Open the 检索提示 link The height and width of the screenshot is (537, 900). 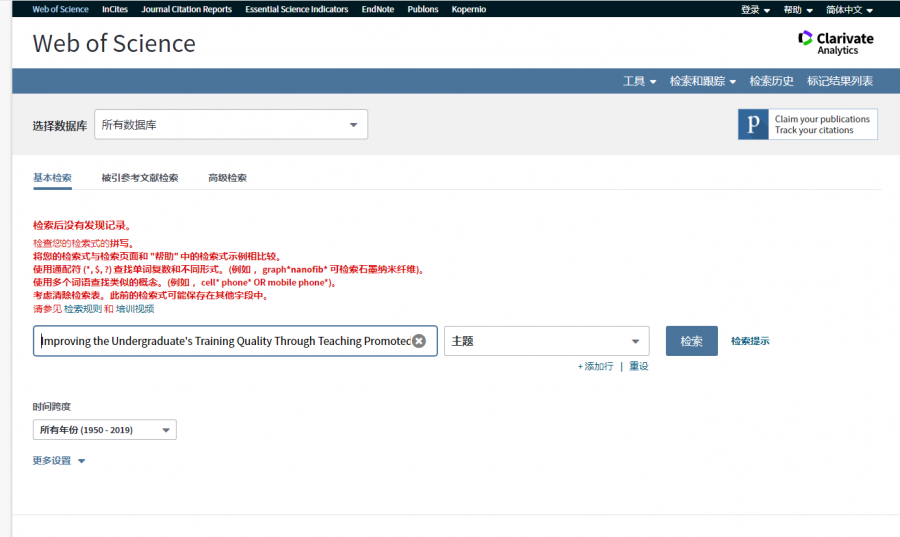point(750,341)
